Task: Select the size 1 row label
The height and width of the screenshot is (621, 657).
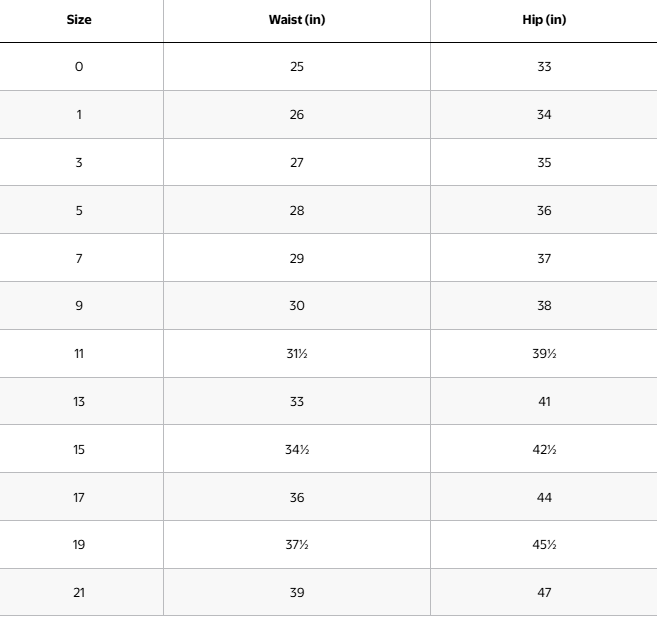Action: (79, 115)
